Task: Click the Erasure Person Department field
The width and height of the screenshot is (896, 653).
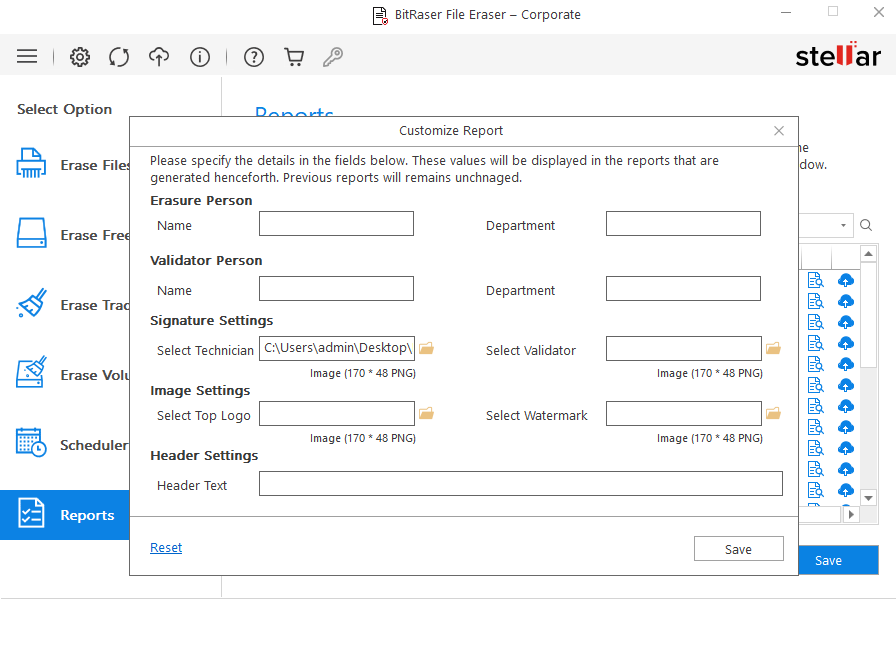Action: [683, 224]
